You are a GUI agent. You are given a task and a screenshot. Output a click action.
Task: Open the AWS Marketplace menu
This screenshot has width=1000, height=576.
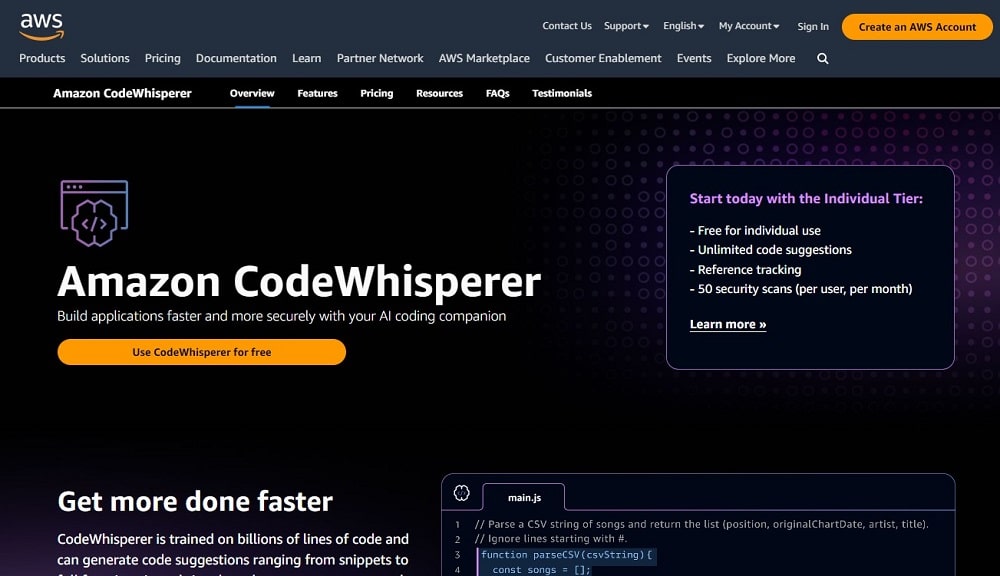[484, 58]
